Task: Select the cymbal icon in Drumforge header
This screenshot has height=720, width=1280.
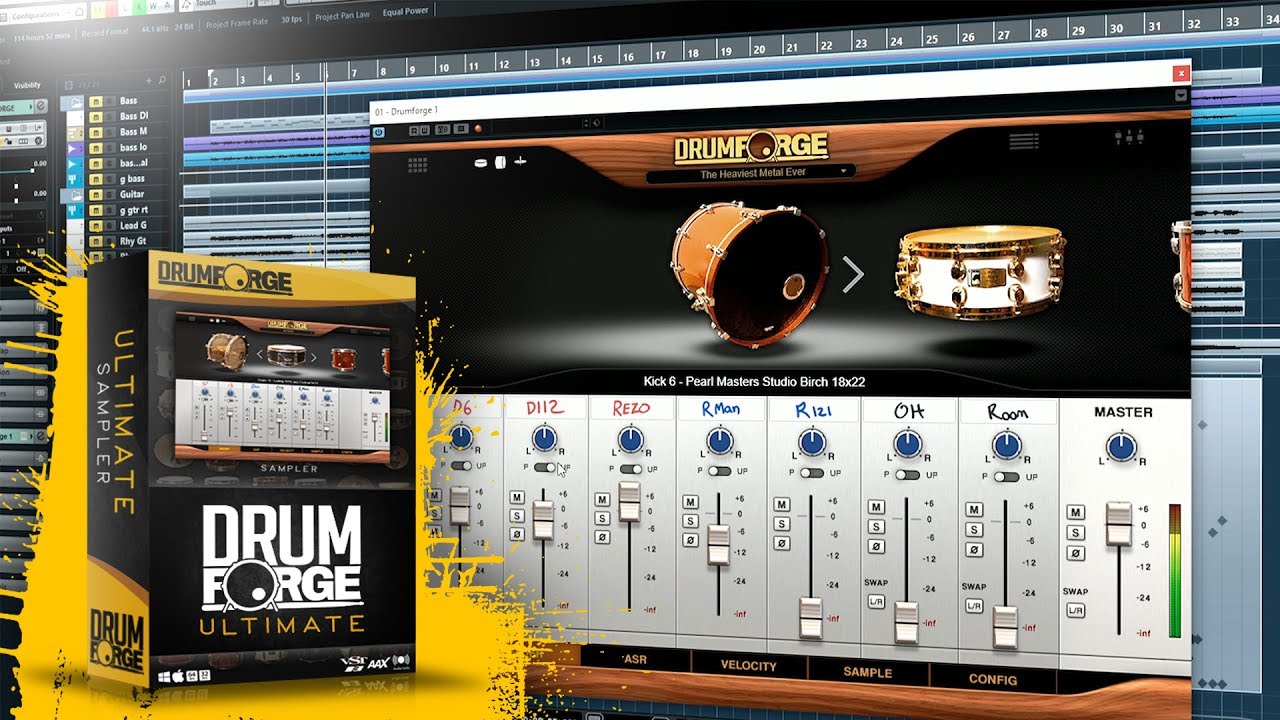Action: 520,162
